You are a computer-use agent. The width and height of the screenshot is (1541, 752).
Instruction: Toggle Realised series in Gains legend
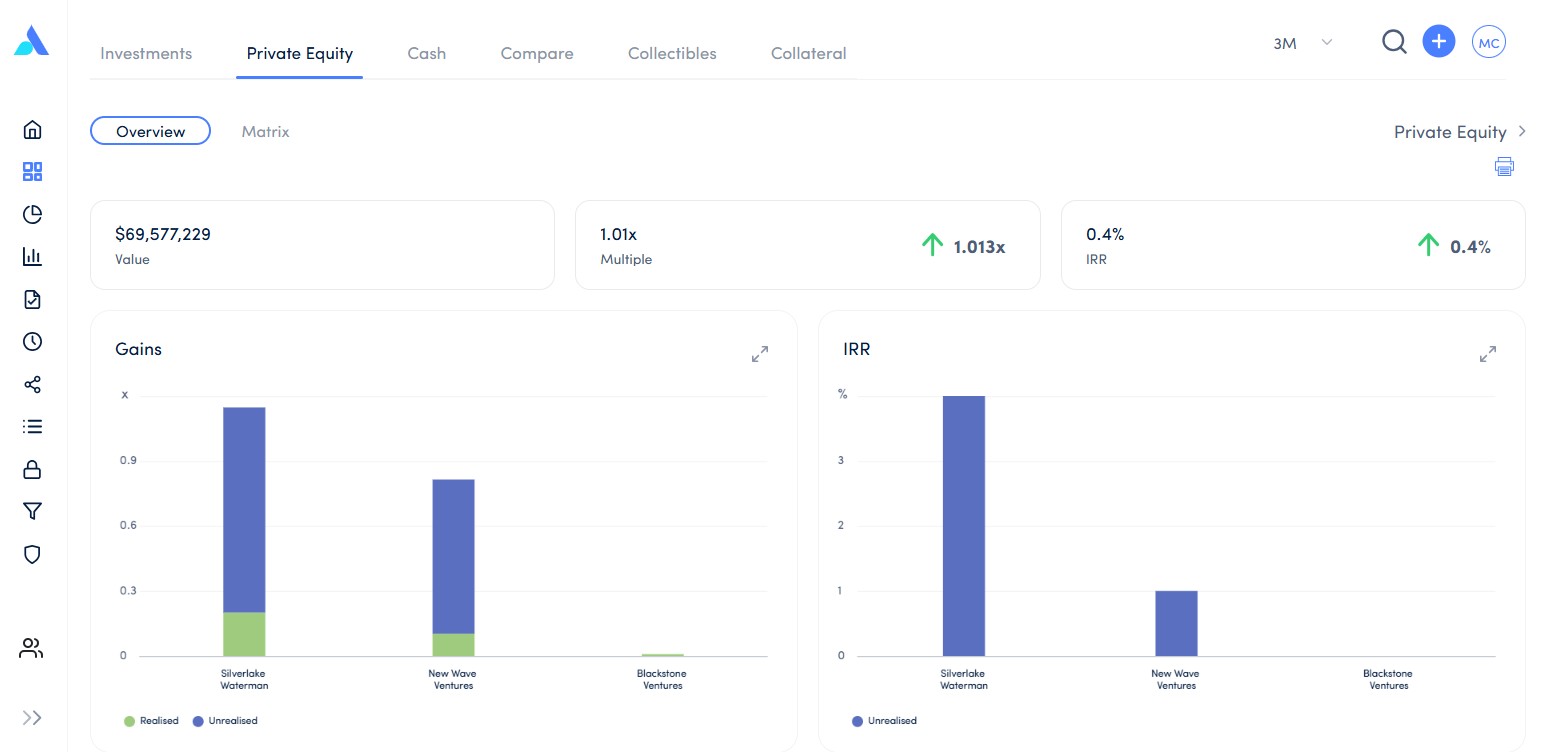[151, 720]
